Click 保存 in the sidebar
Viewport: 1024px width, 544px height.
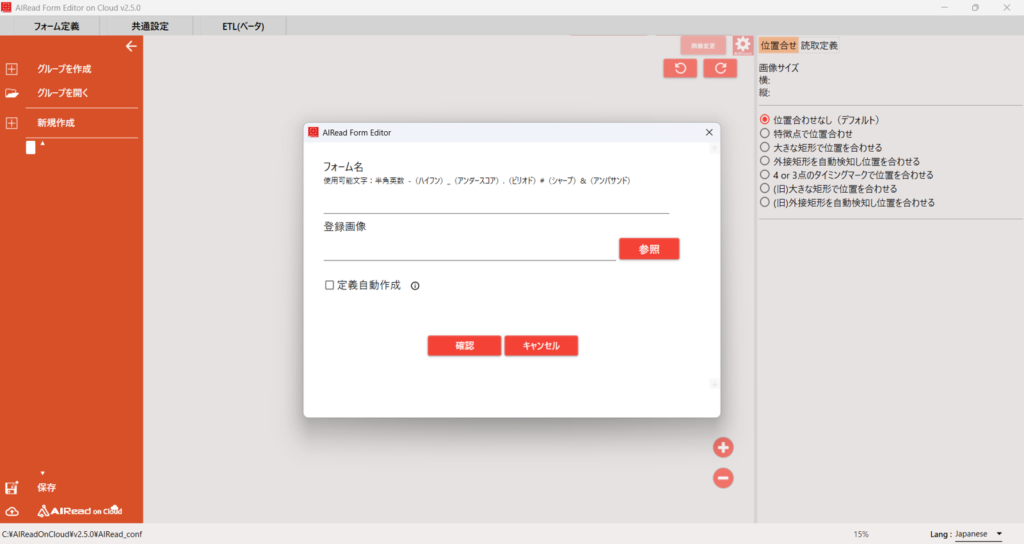pyautogui.click(x=46, y=487)
